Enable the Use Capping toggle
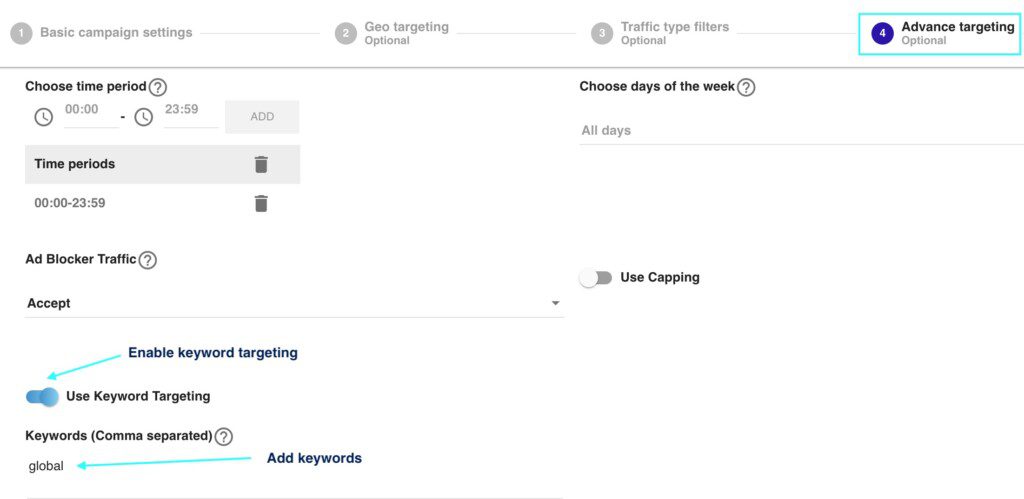 coord(595,278)
